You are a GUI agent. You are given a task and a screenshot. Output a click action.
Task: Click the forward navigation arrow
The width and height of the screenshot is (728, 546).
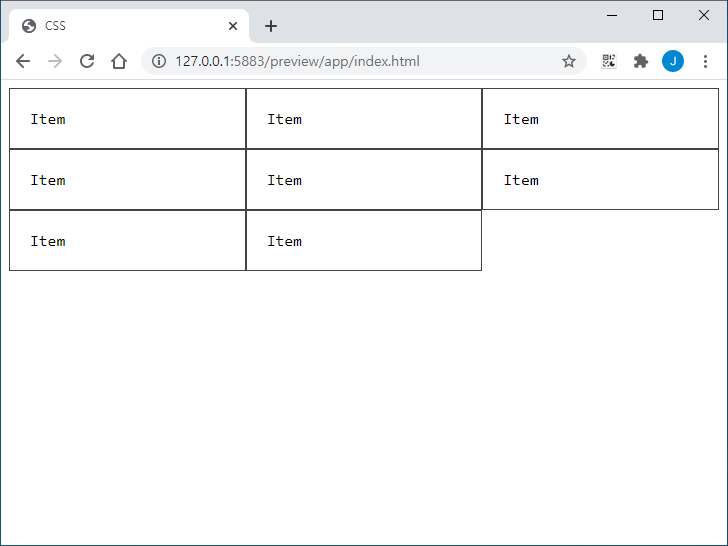(55, 61)
